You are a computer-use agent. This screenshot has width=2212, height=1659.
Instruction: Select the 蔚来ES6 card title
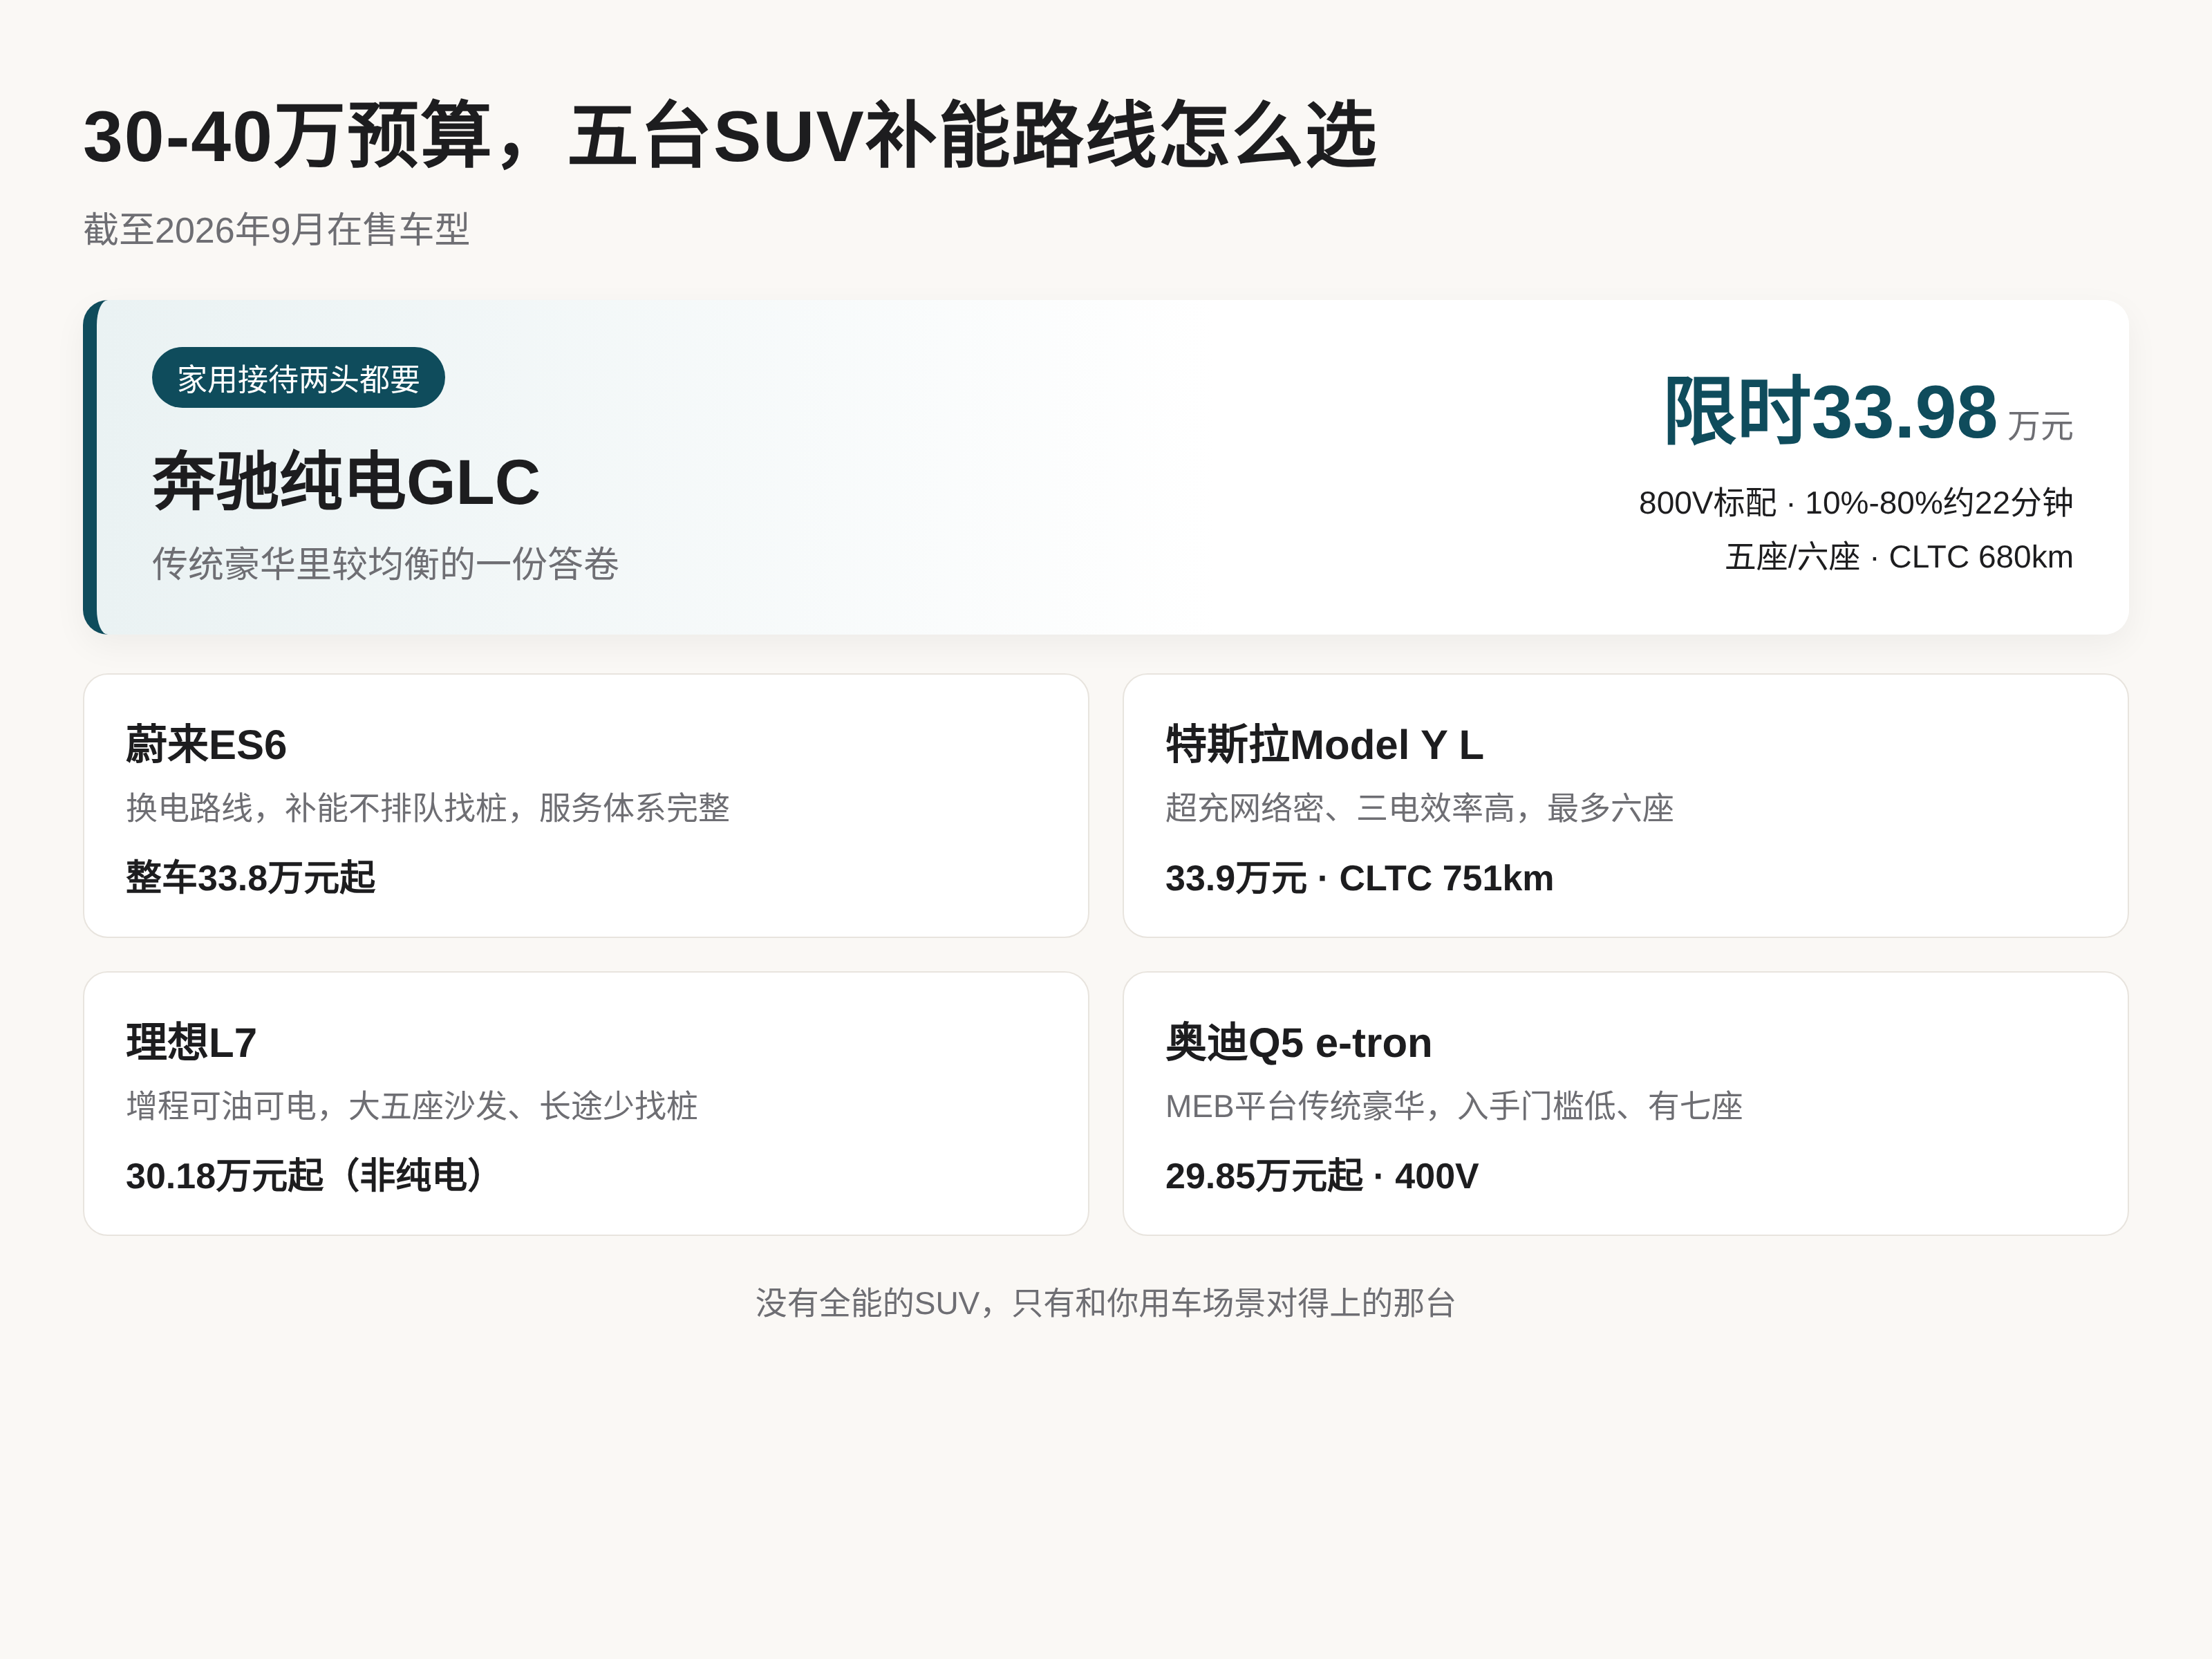tap(206, 745)
